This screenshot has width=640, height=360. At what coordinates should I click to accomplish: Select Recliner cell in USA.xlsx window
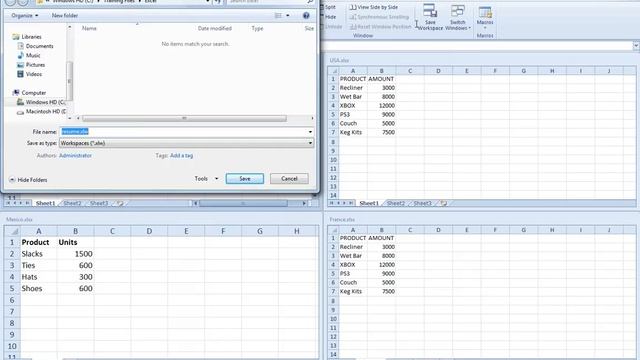click(353, 88)
